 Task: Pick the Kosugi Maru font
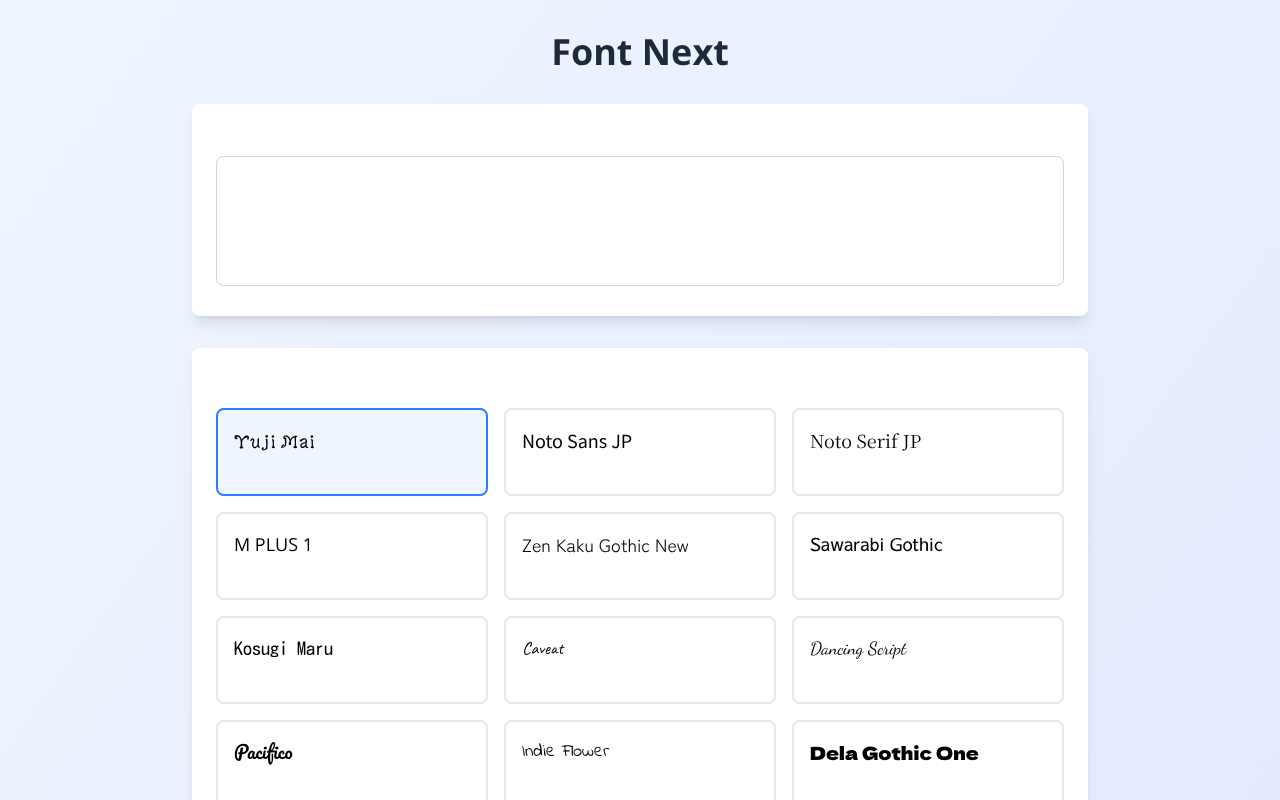click(352, 660)
